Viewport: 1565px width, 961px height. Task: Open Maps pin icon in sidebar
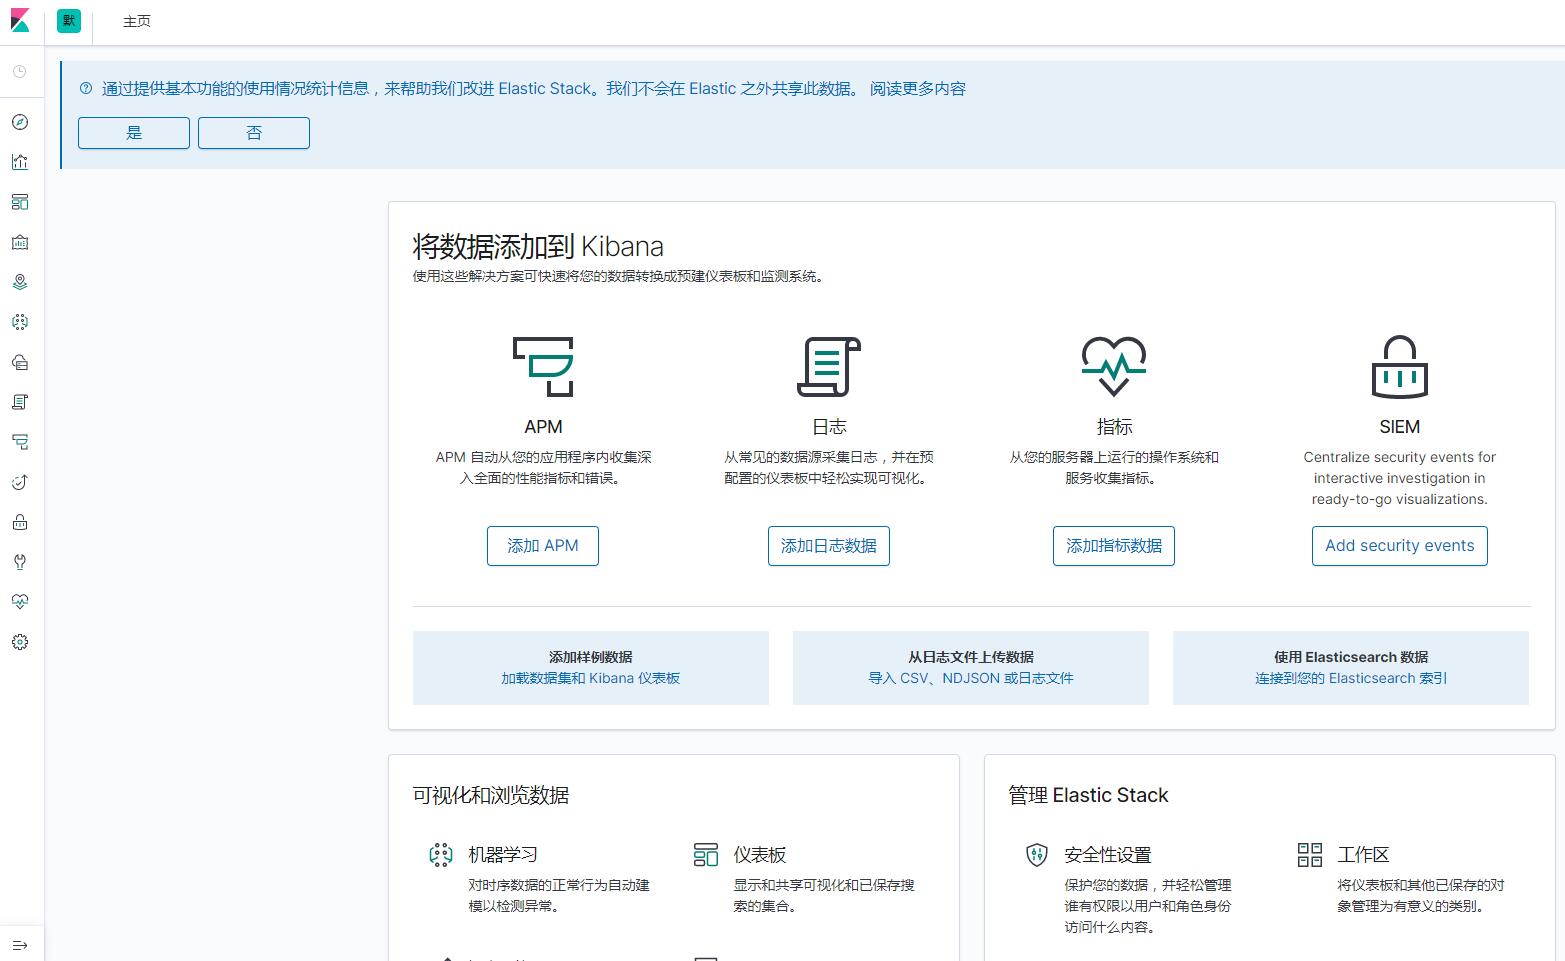click(x=20, y=282)
